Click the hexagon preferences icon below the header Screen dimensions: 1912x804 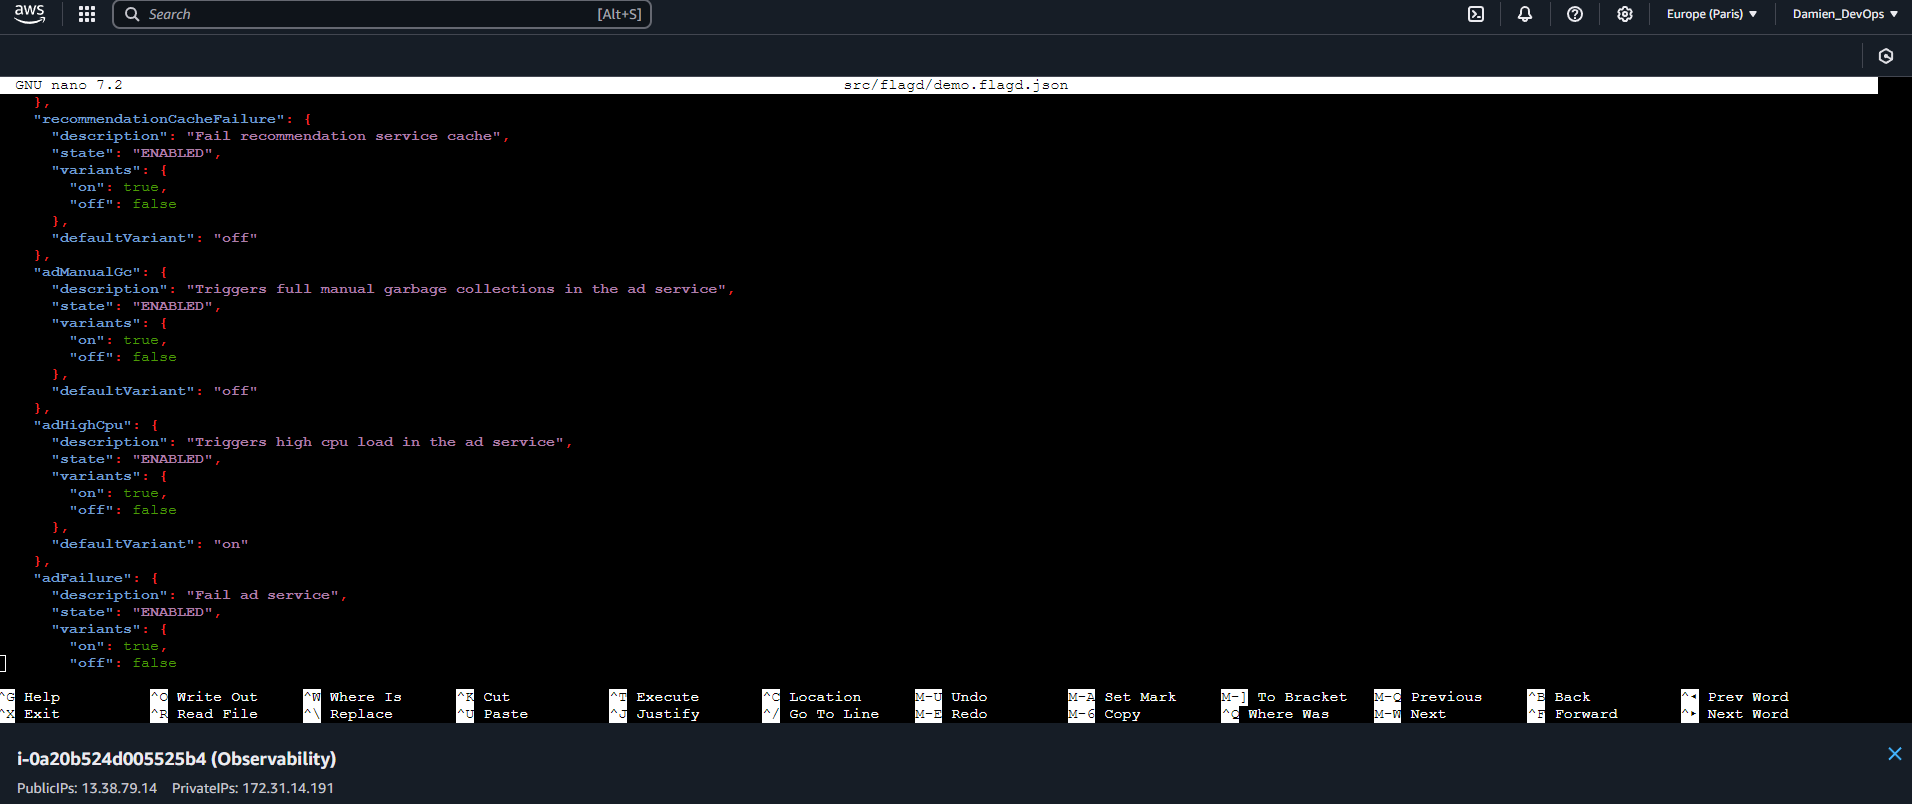pos(1886,56)
